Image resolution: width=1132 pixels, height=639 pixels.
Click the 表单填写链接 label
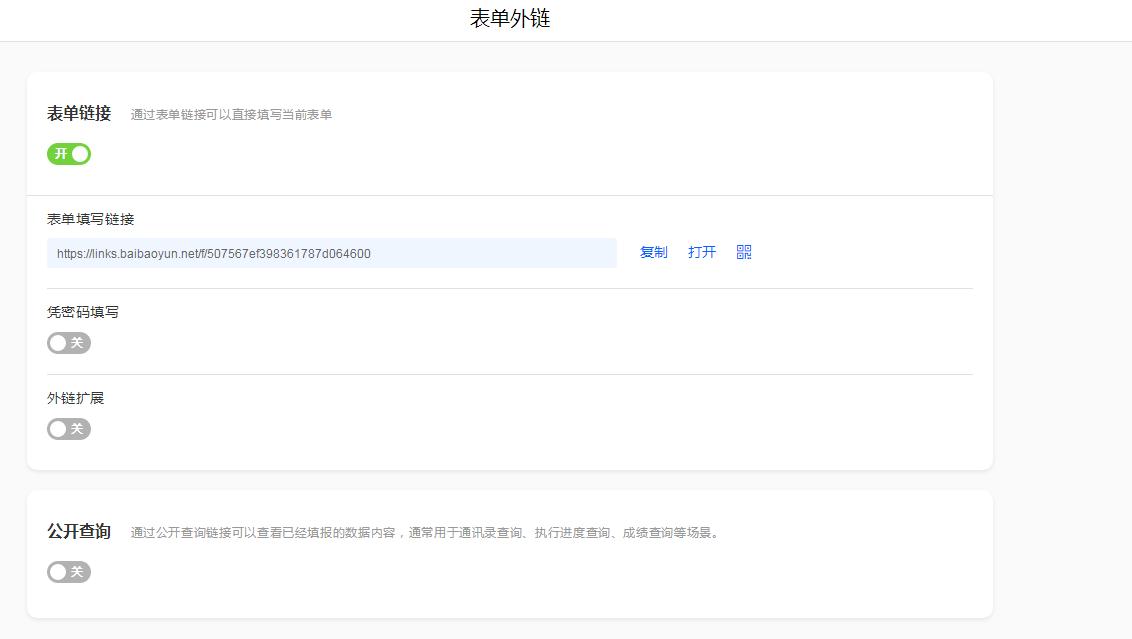(x=90, y=219)
